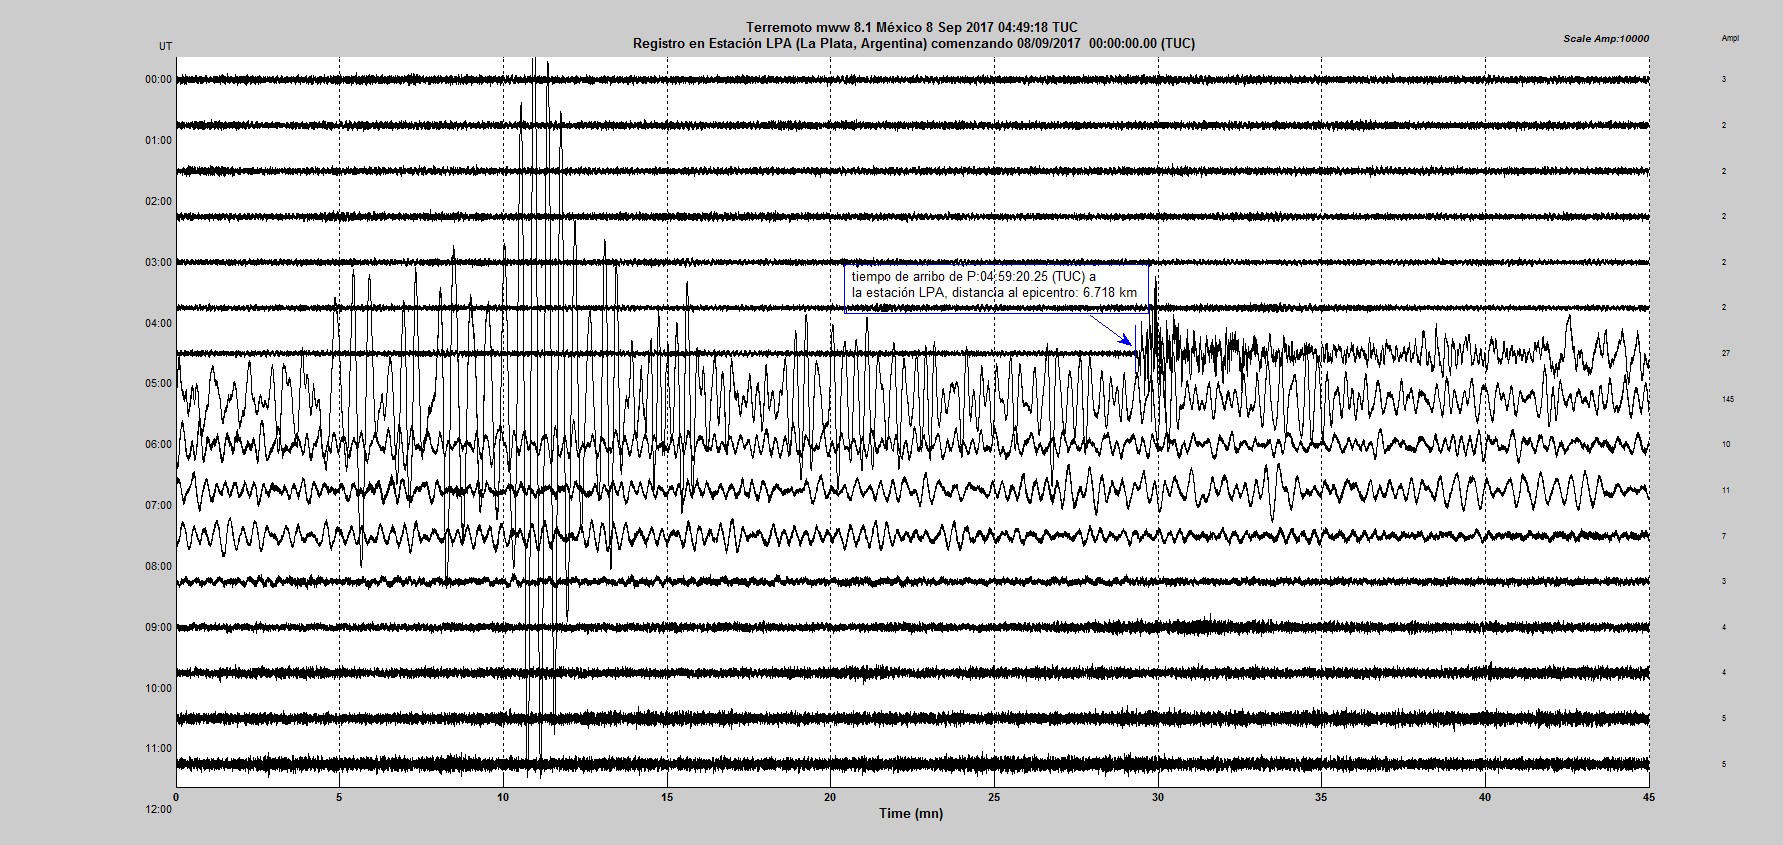The width and height of the screenshot is (1783, 845).
Task: Select the 'Time (mn)' axis label
Action: tap(911, 813)
